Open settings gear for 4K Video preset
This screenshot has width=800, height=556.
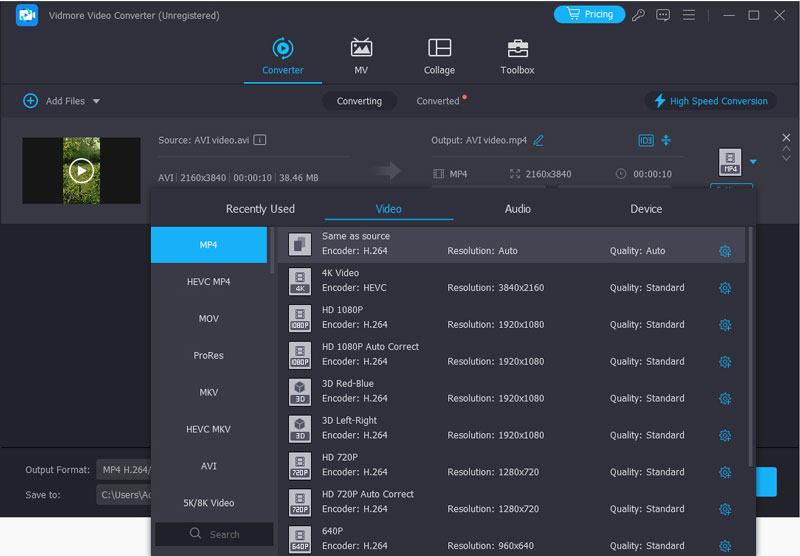tap(725, 288)
